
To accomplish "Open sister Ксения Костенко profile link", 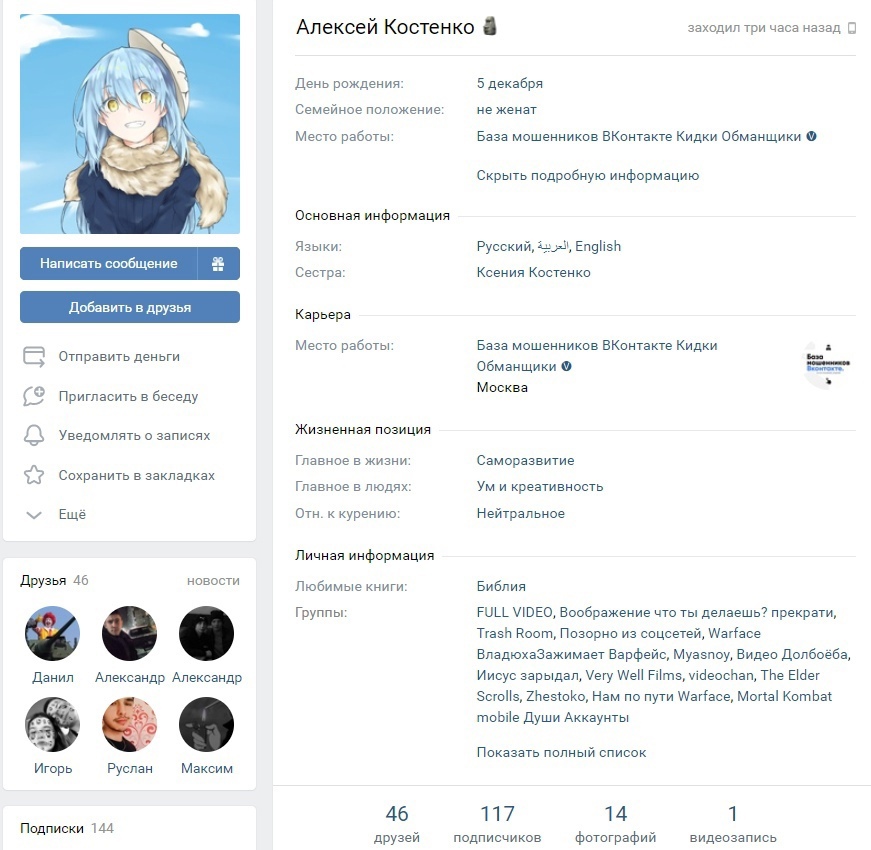I will (x=533, y=272).
